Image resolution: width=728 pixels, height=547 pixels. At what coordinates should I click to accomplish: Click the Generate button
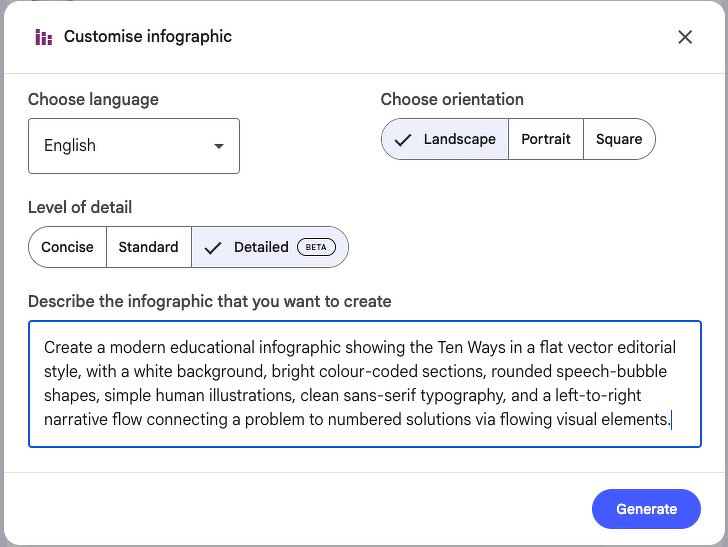[x=646, y=509]
